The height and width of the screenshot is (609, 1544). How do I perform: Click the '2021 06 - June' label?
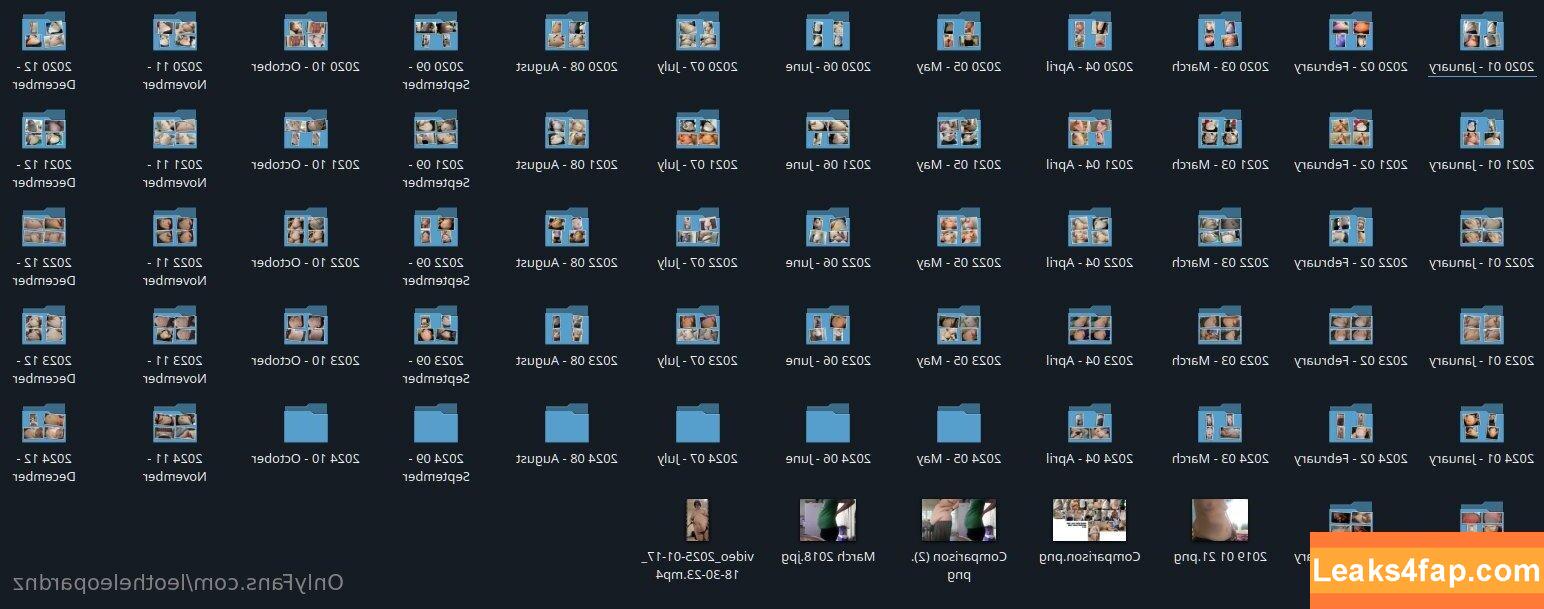pos(828,164)
